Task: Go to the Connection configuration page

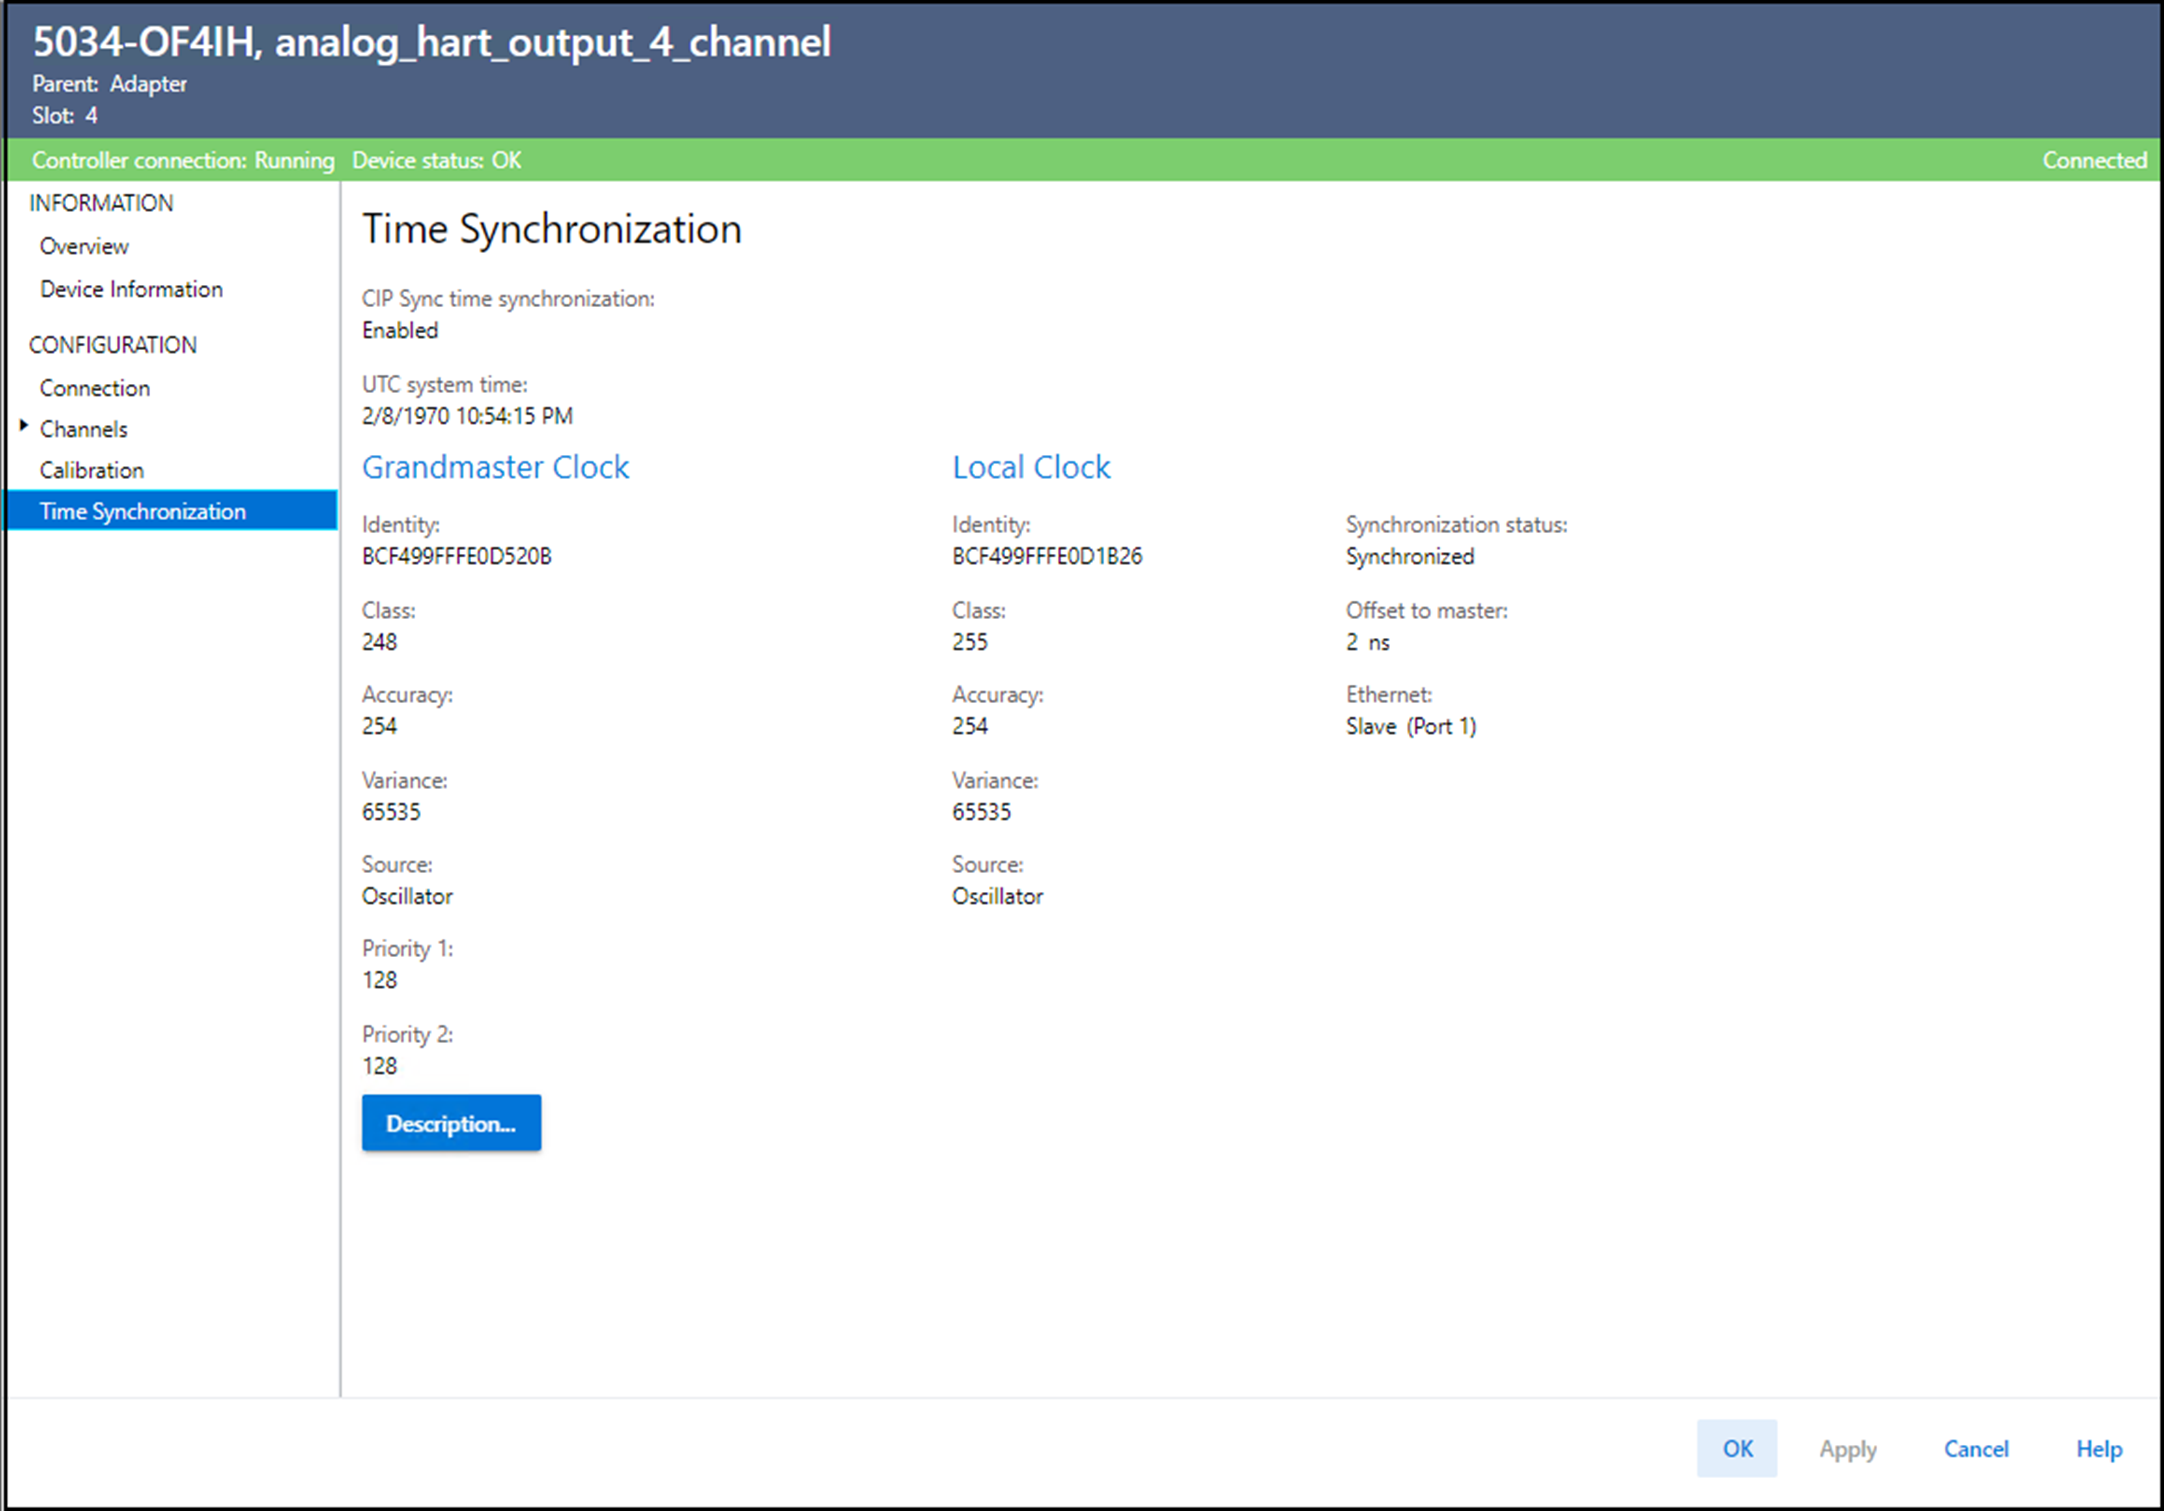Action: pyautogui.click(x=95, y=388)
